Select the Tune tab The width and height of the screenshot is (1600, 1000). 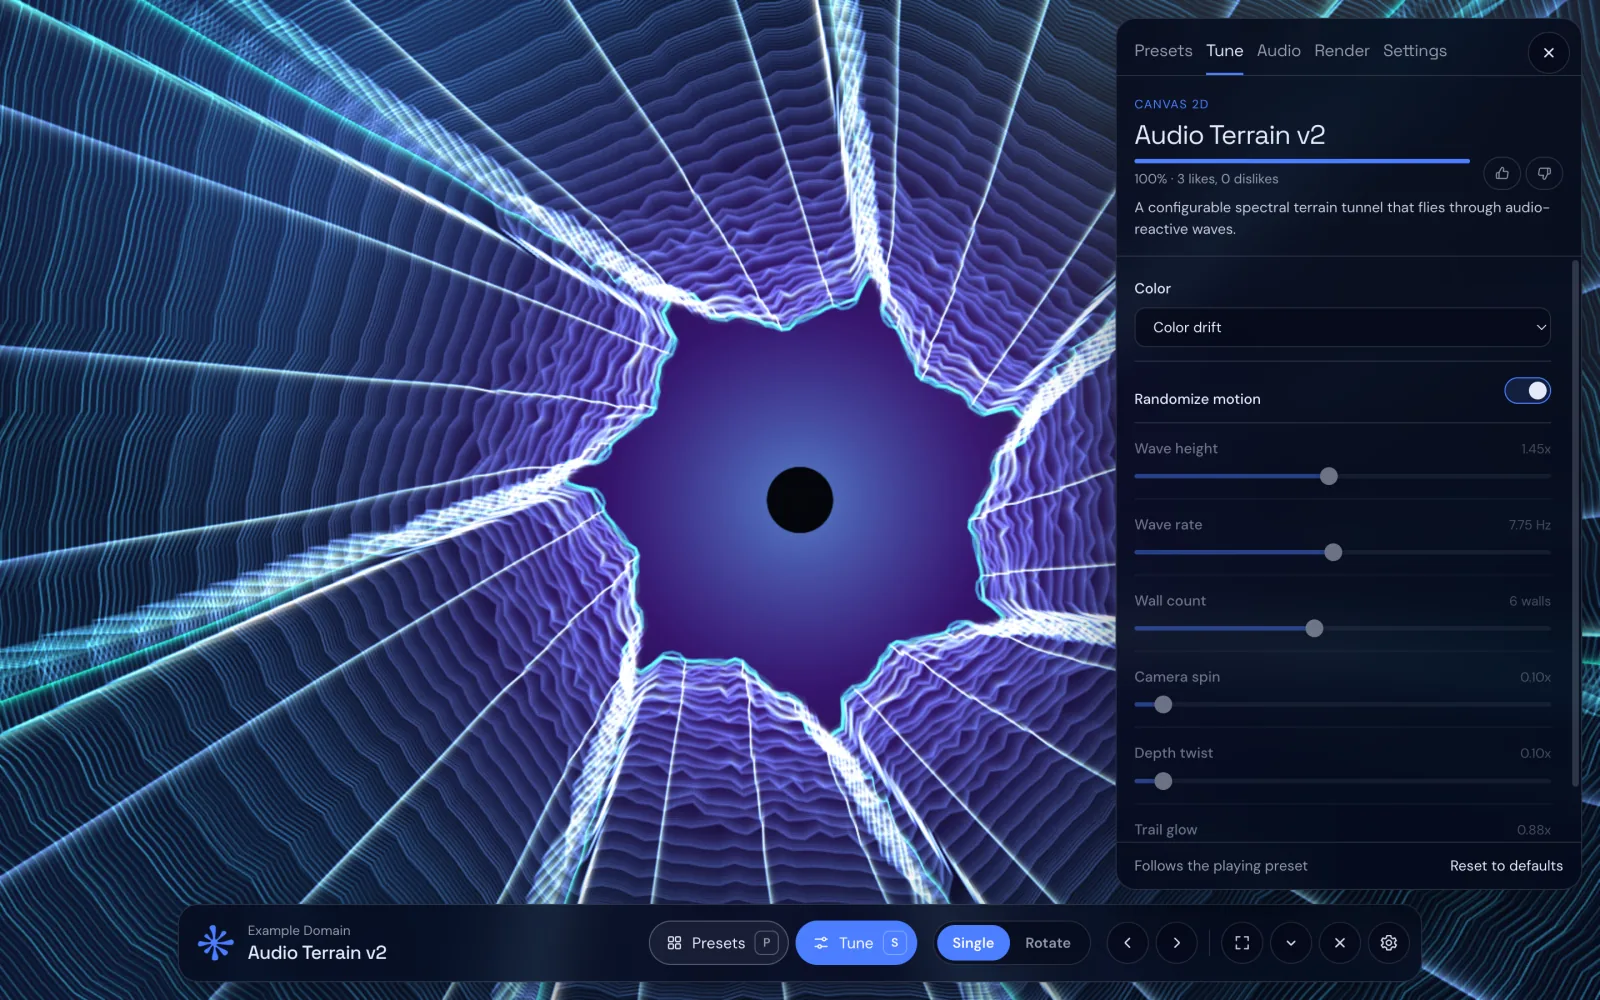click(x=1224, y=50)
